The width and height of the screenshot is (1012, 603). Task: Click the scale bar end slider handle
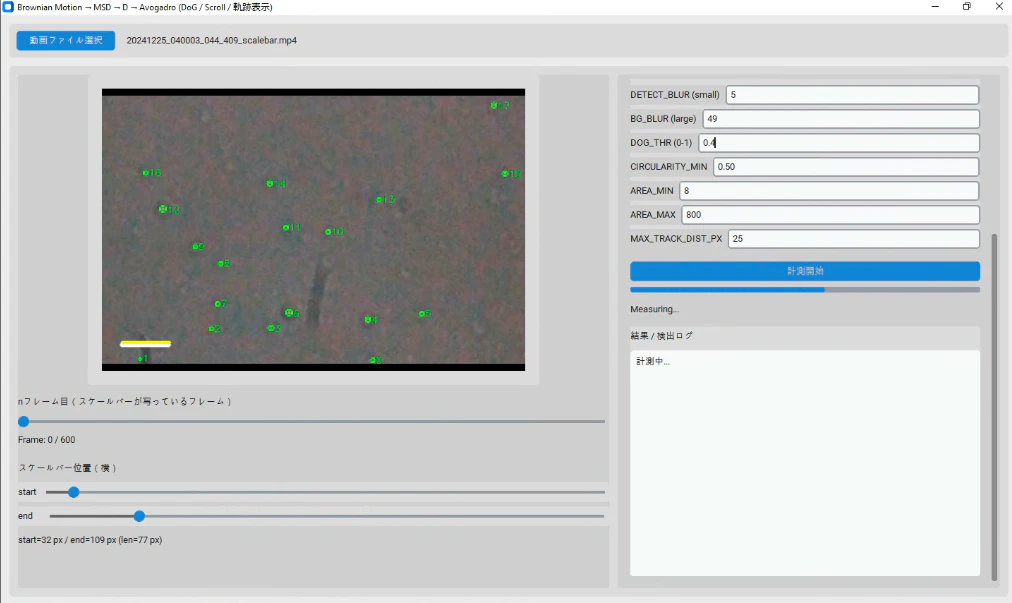click(139, 516)
